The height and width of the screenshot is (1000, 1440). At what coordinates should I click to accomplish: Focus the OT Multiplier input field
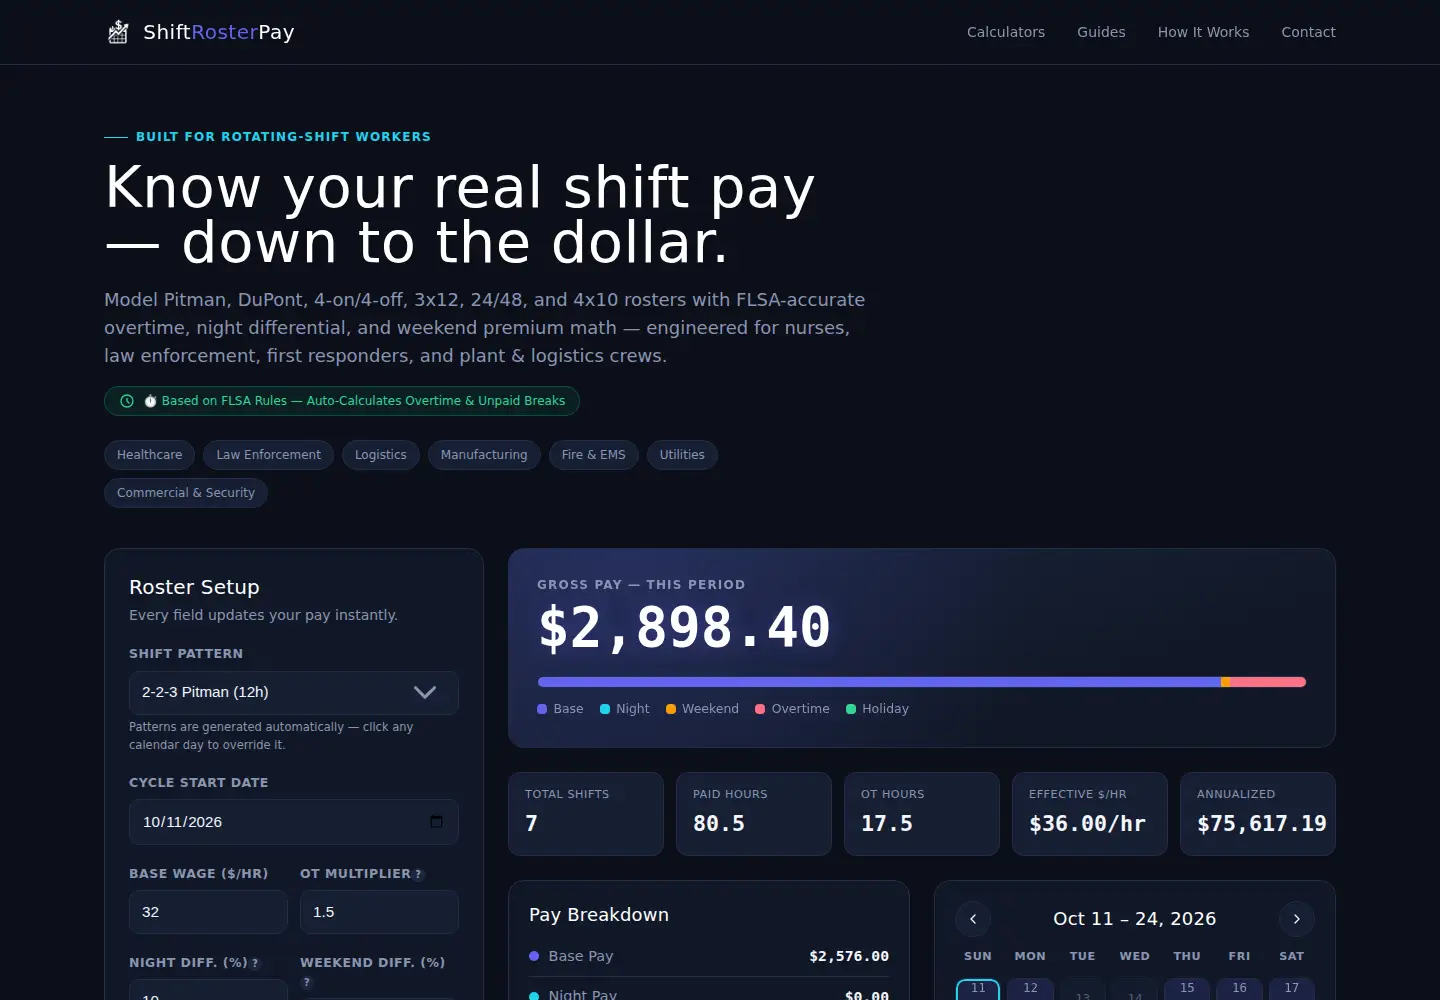pos(379,912)
